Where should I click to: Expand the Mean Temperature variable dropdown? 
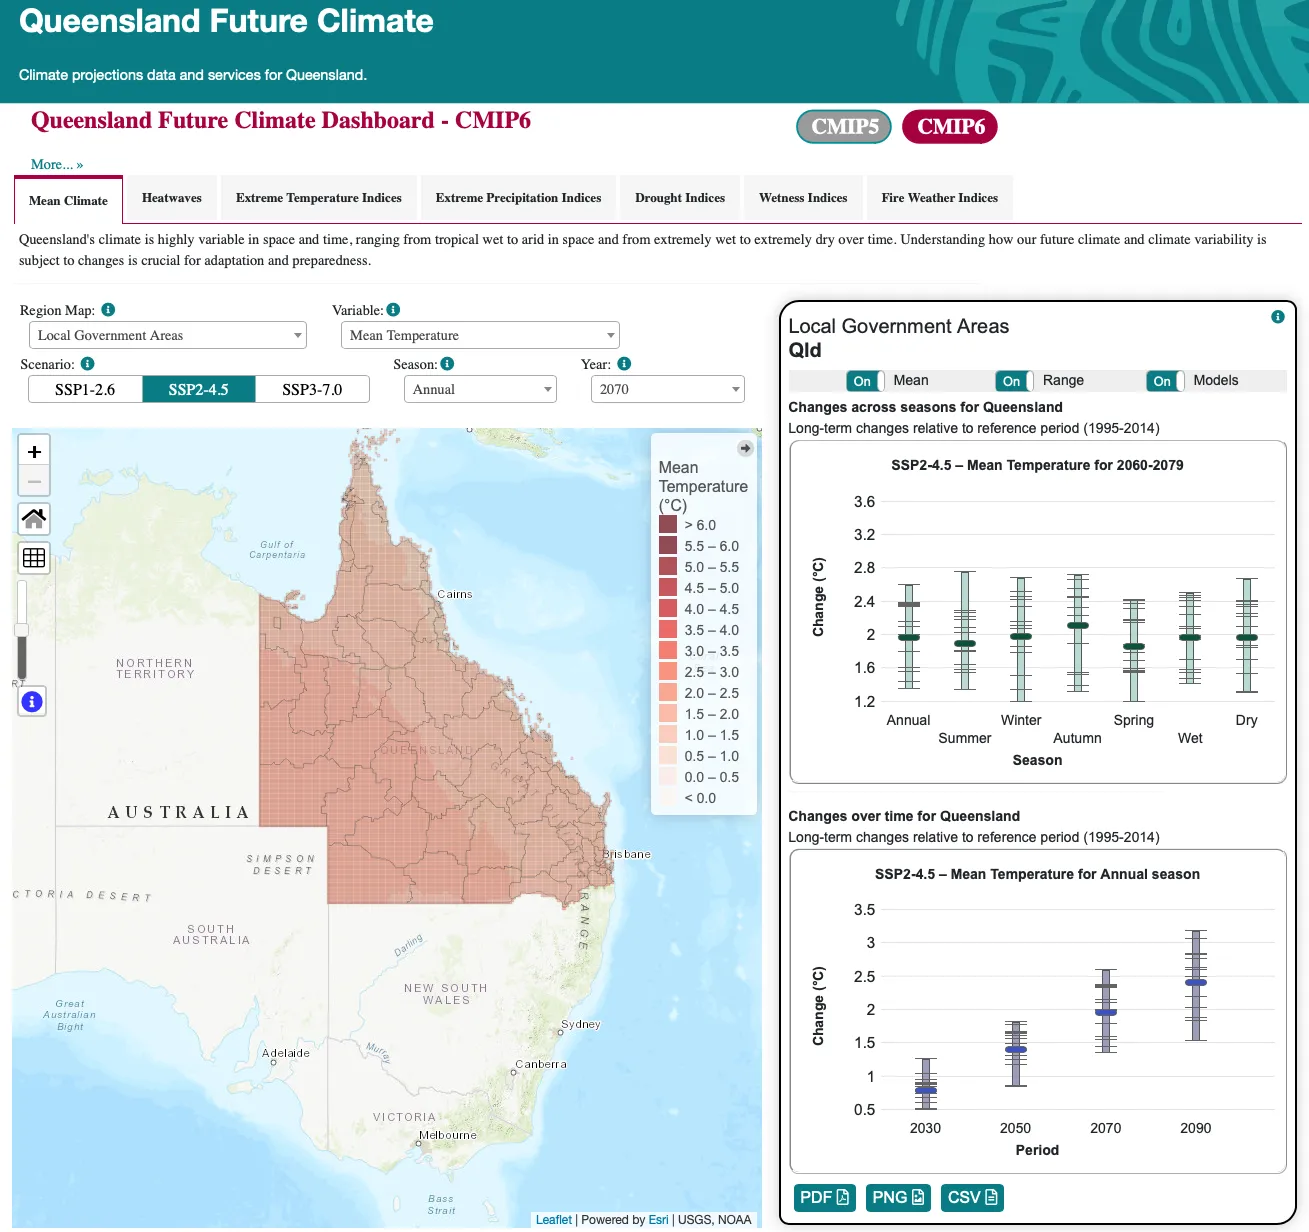click(480, 336)
